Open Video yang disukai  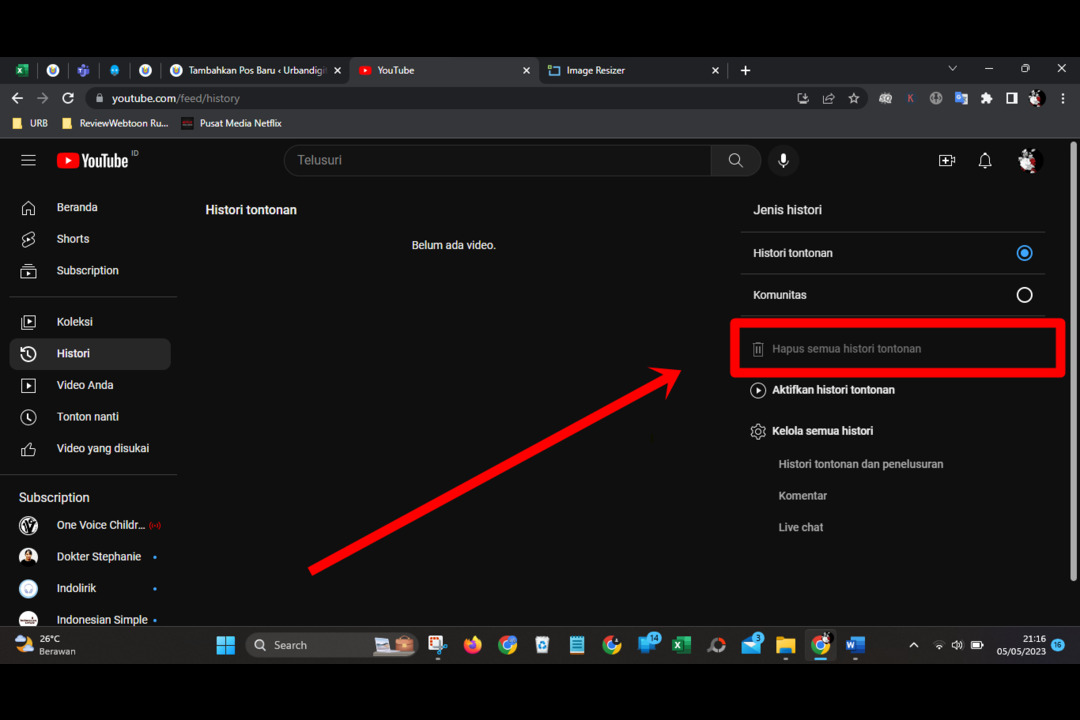pos(90,449)
